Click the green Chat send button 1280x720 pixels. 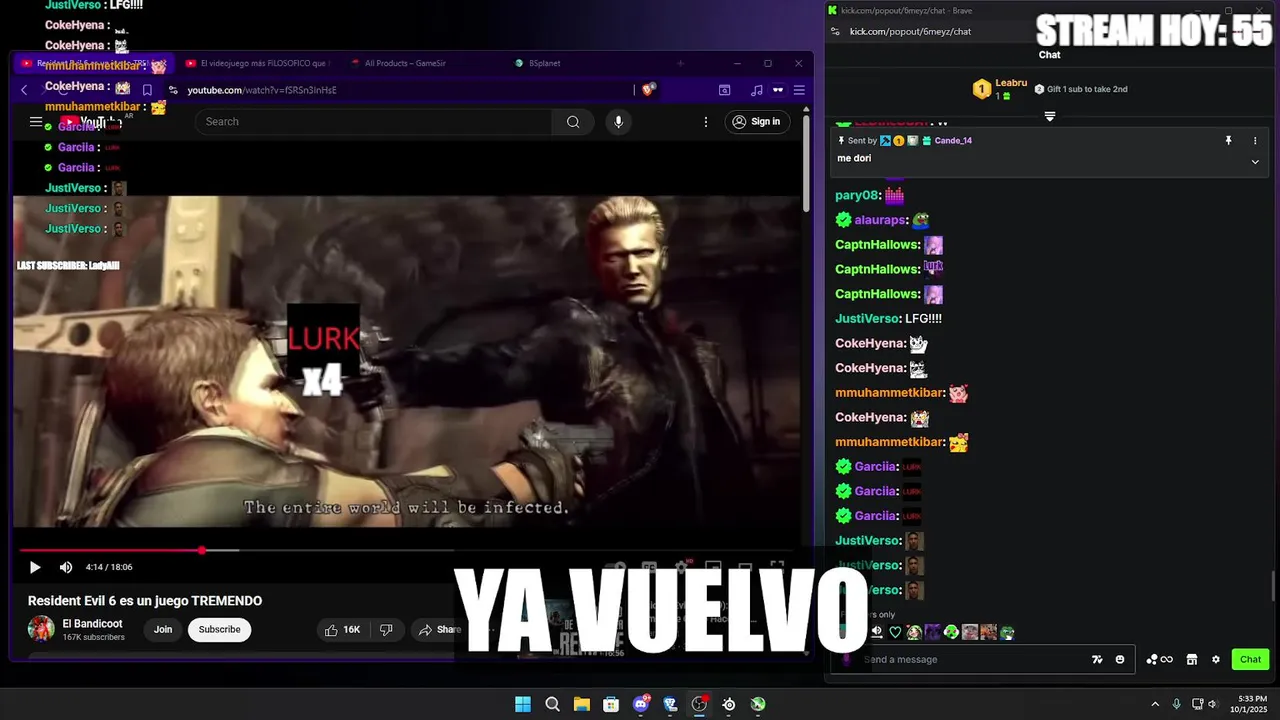[x=1251, y=659]
